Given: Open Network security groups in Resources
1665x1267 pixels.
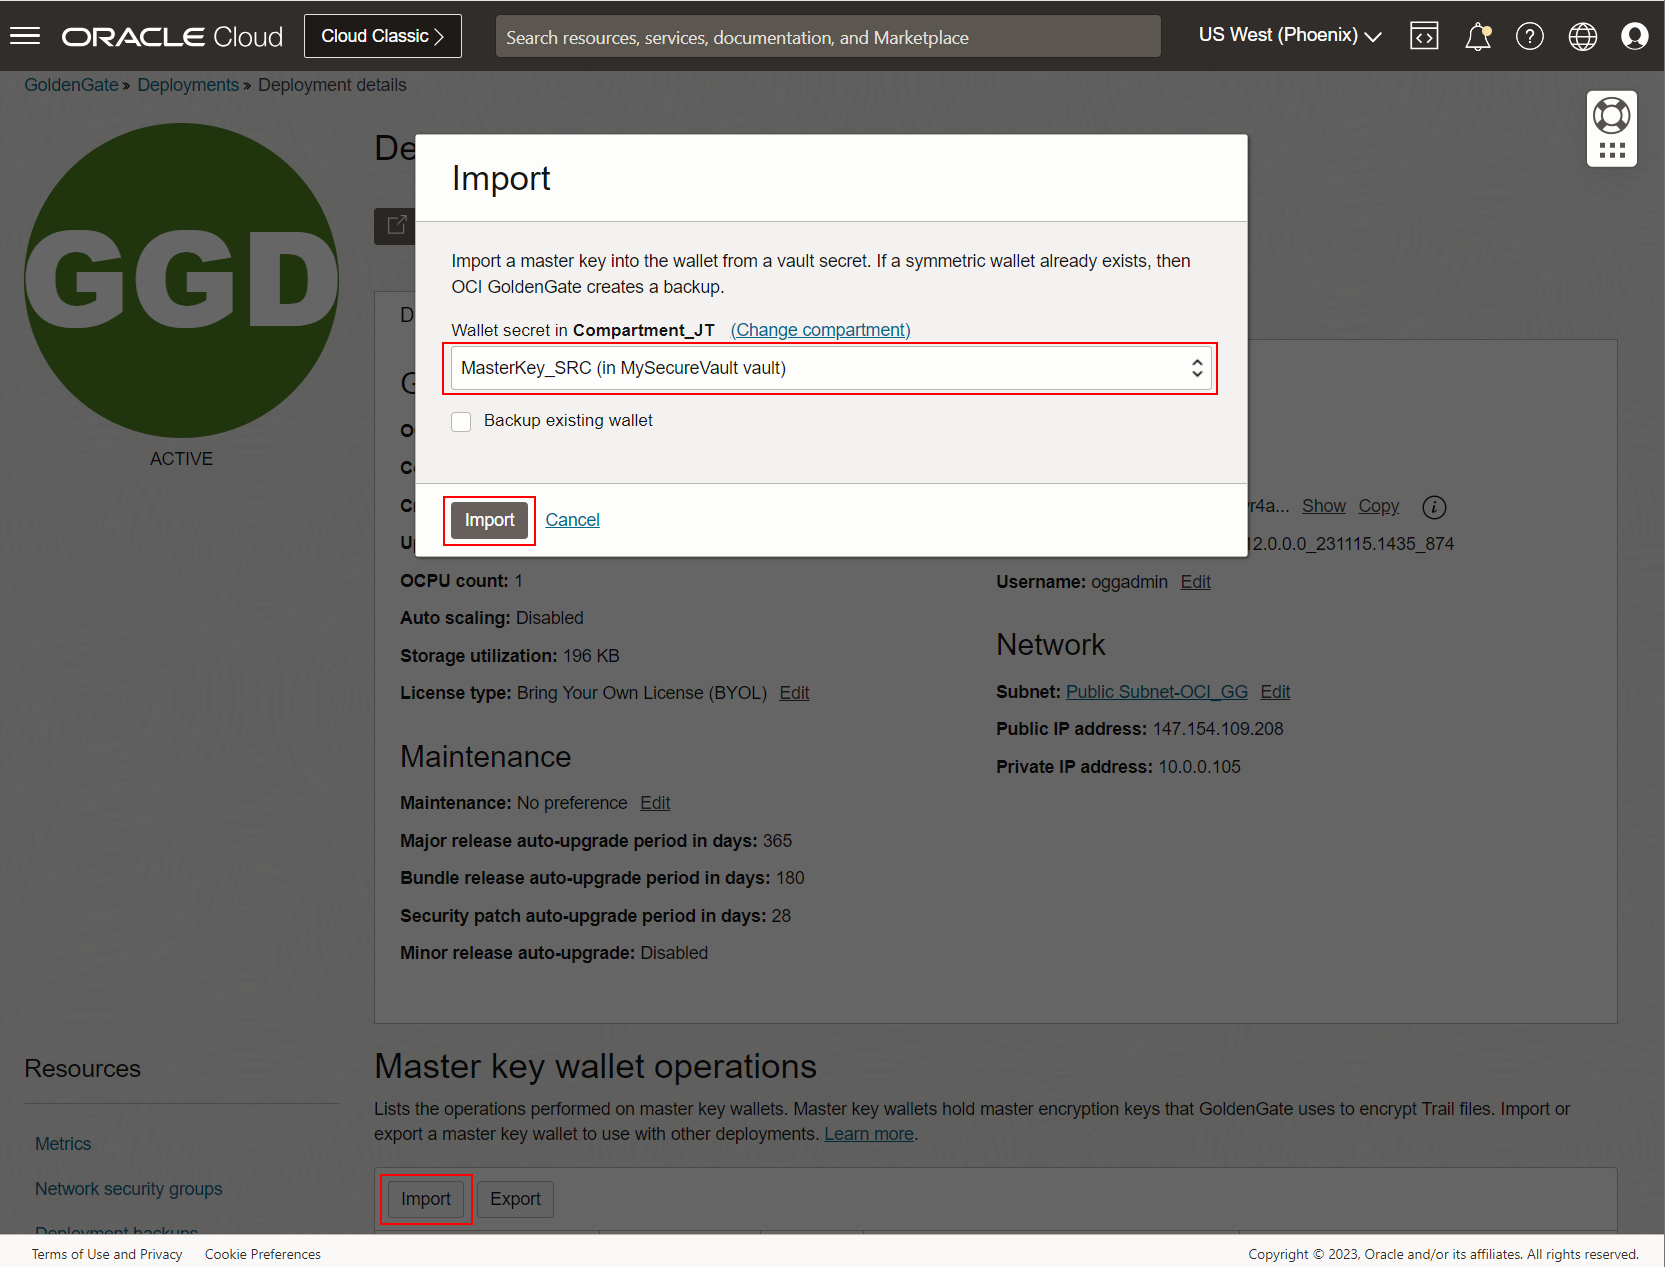Looking at the screenshot, I should 128,1188.
